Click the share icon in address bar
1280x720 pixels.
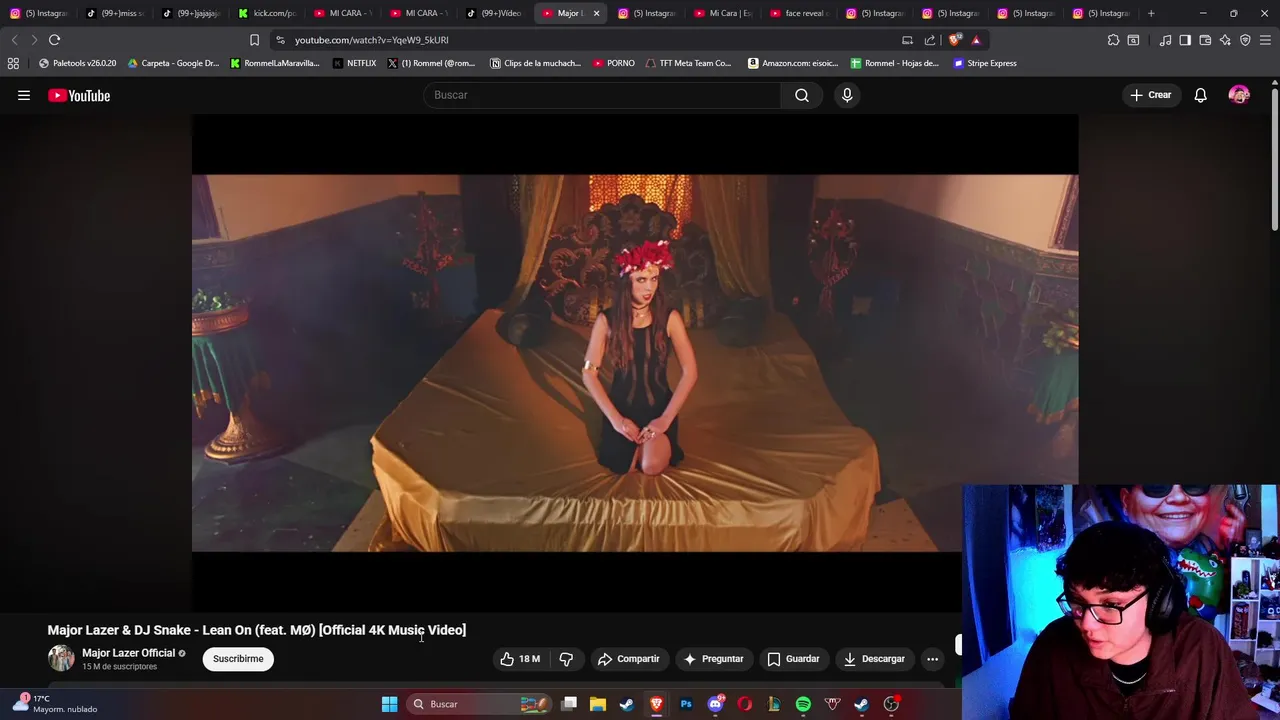[930, 40]
